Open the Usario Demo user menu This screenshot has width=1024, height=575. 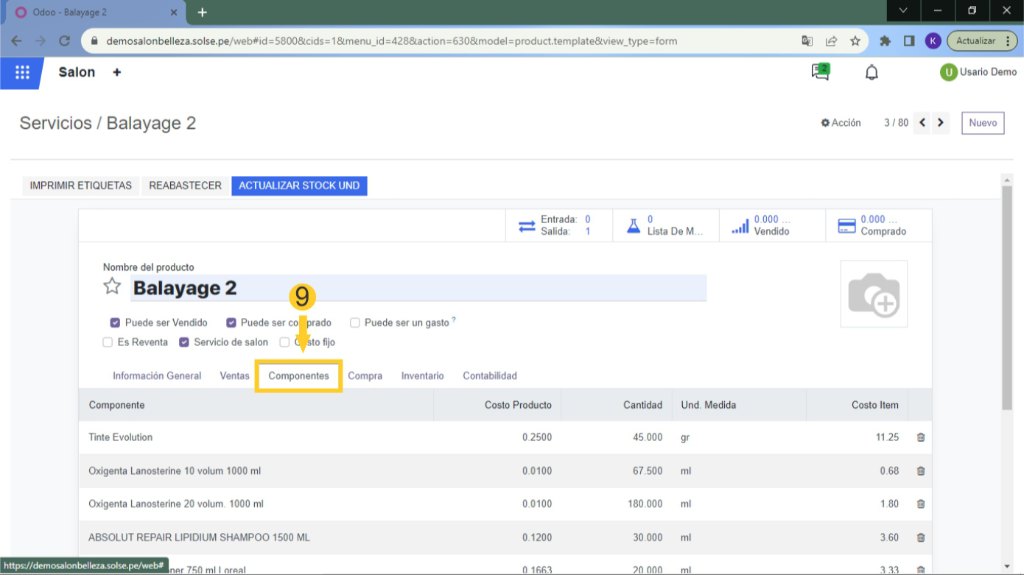(977, 72)
